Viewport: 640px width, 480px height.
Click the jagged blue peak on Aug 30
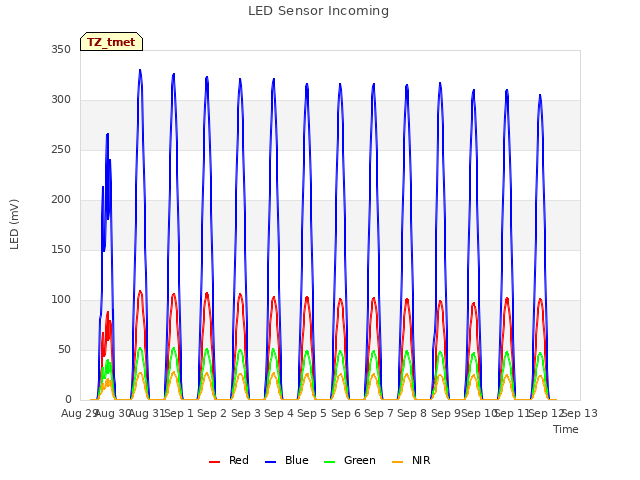click(108, 134)
